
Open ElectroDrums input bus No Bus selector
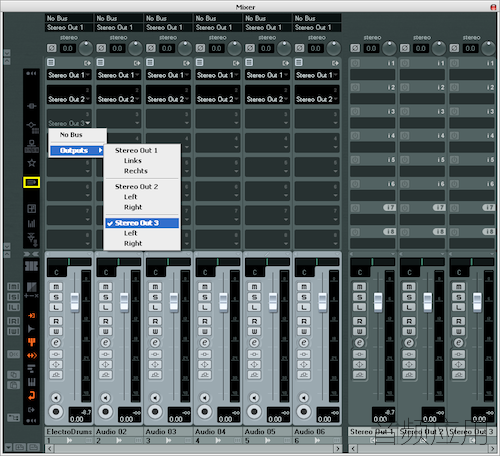point(69,18)
